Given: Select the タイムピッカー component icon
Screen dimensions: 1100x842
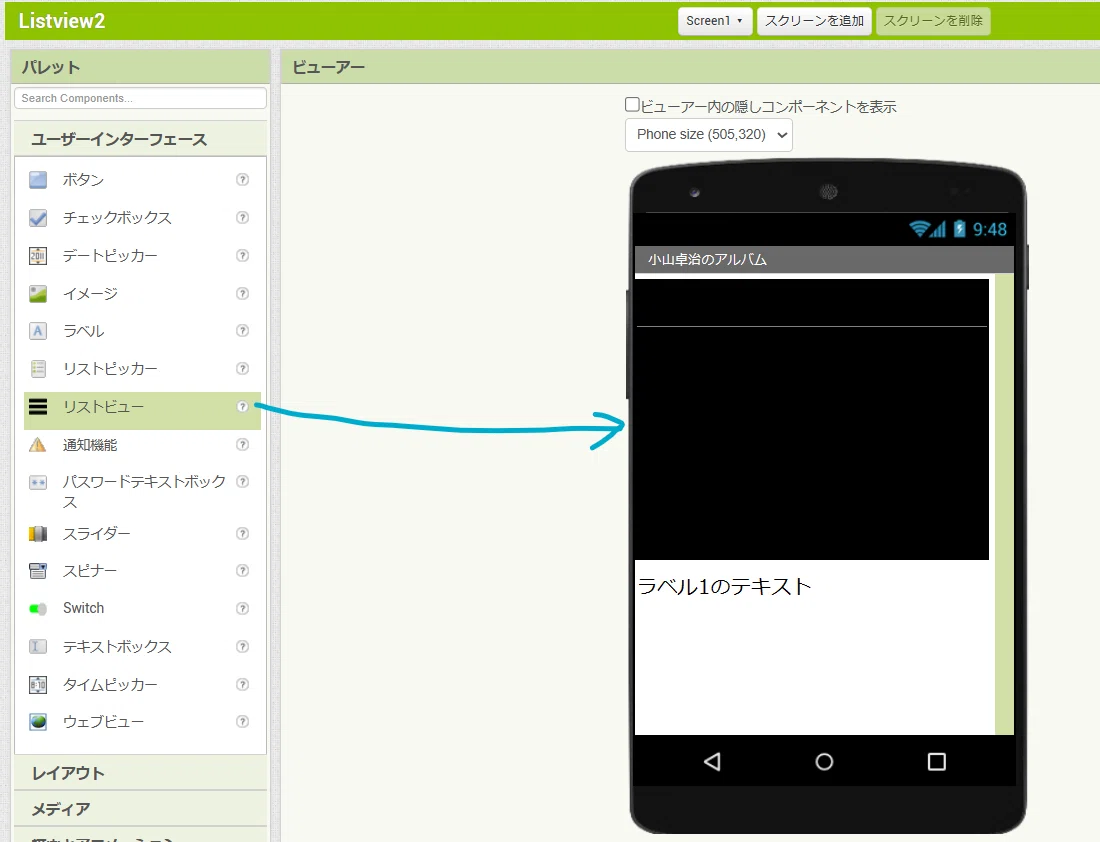Looking at the screenshot, I should point(38,685).
